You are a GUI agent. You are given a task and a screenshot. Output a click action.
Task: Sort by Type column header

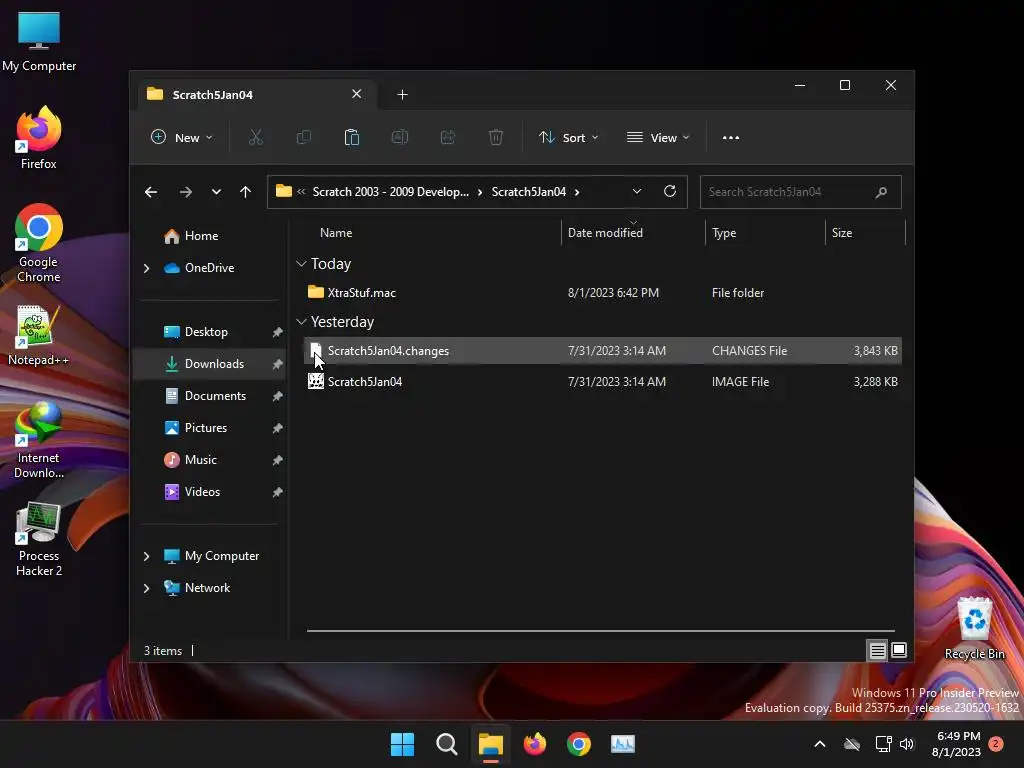click(765, 232)
